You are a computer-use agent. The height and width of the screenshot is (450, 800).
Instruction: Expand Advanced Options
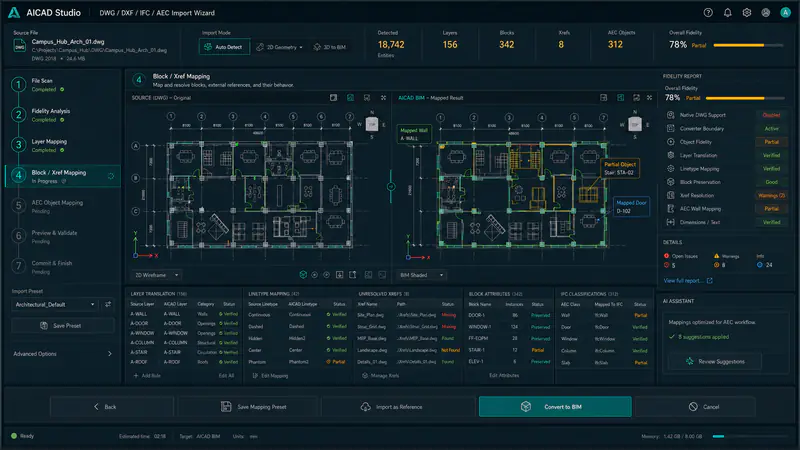[x=62, y=354]
